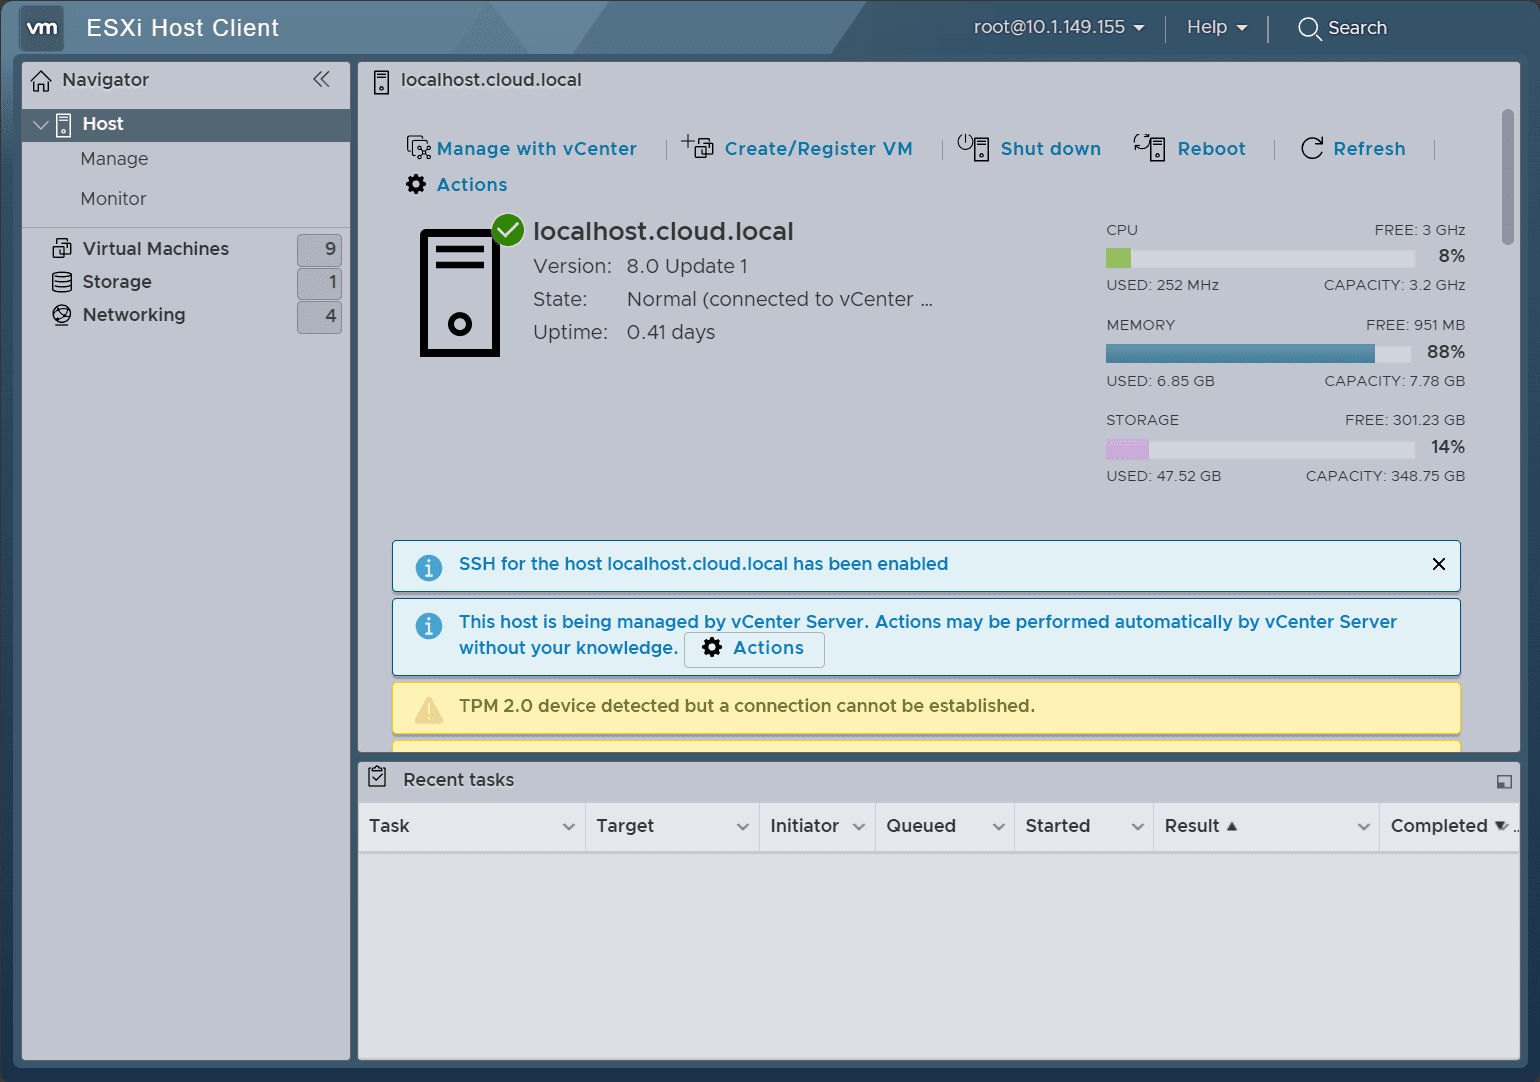This screenshot has height=1082, width=1540.
Task: Open the root@10.1.149.155 user dropdown
Action: pyautogui.click(x=1058, y=28)
